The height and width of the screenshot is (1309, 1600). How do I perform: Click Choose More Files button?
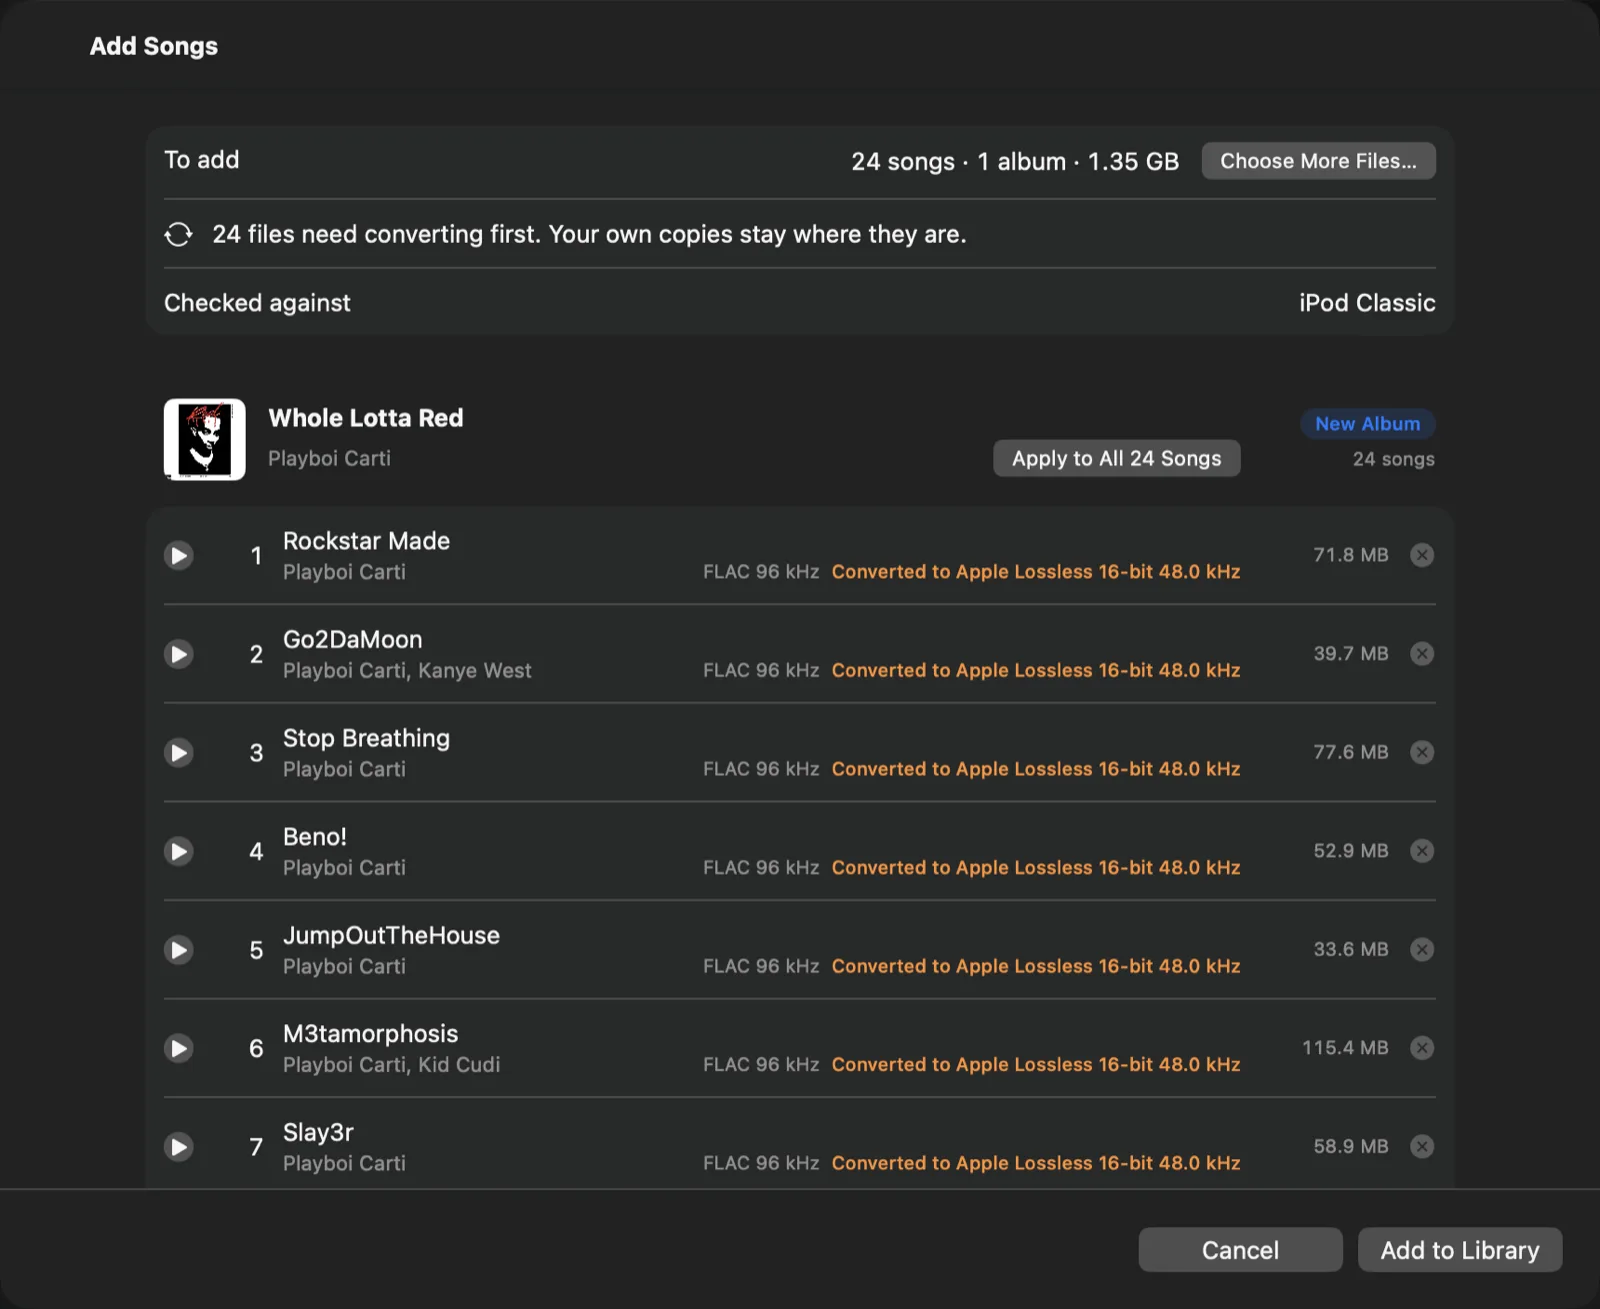pos(1318,161)
